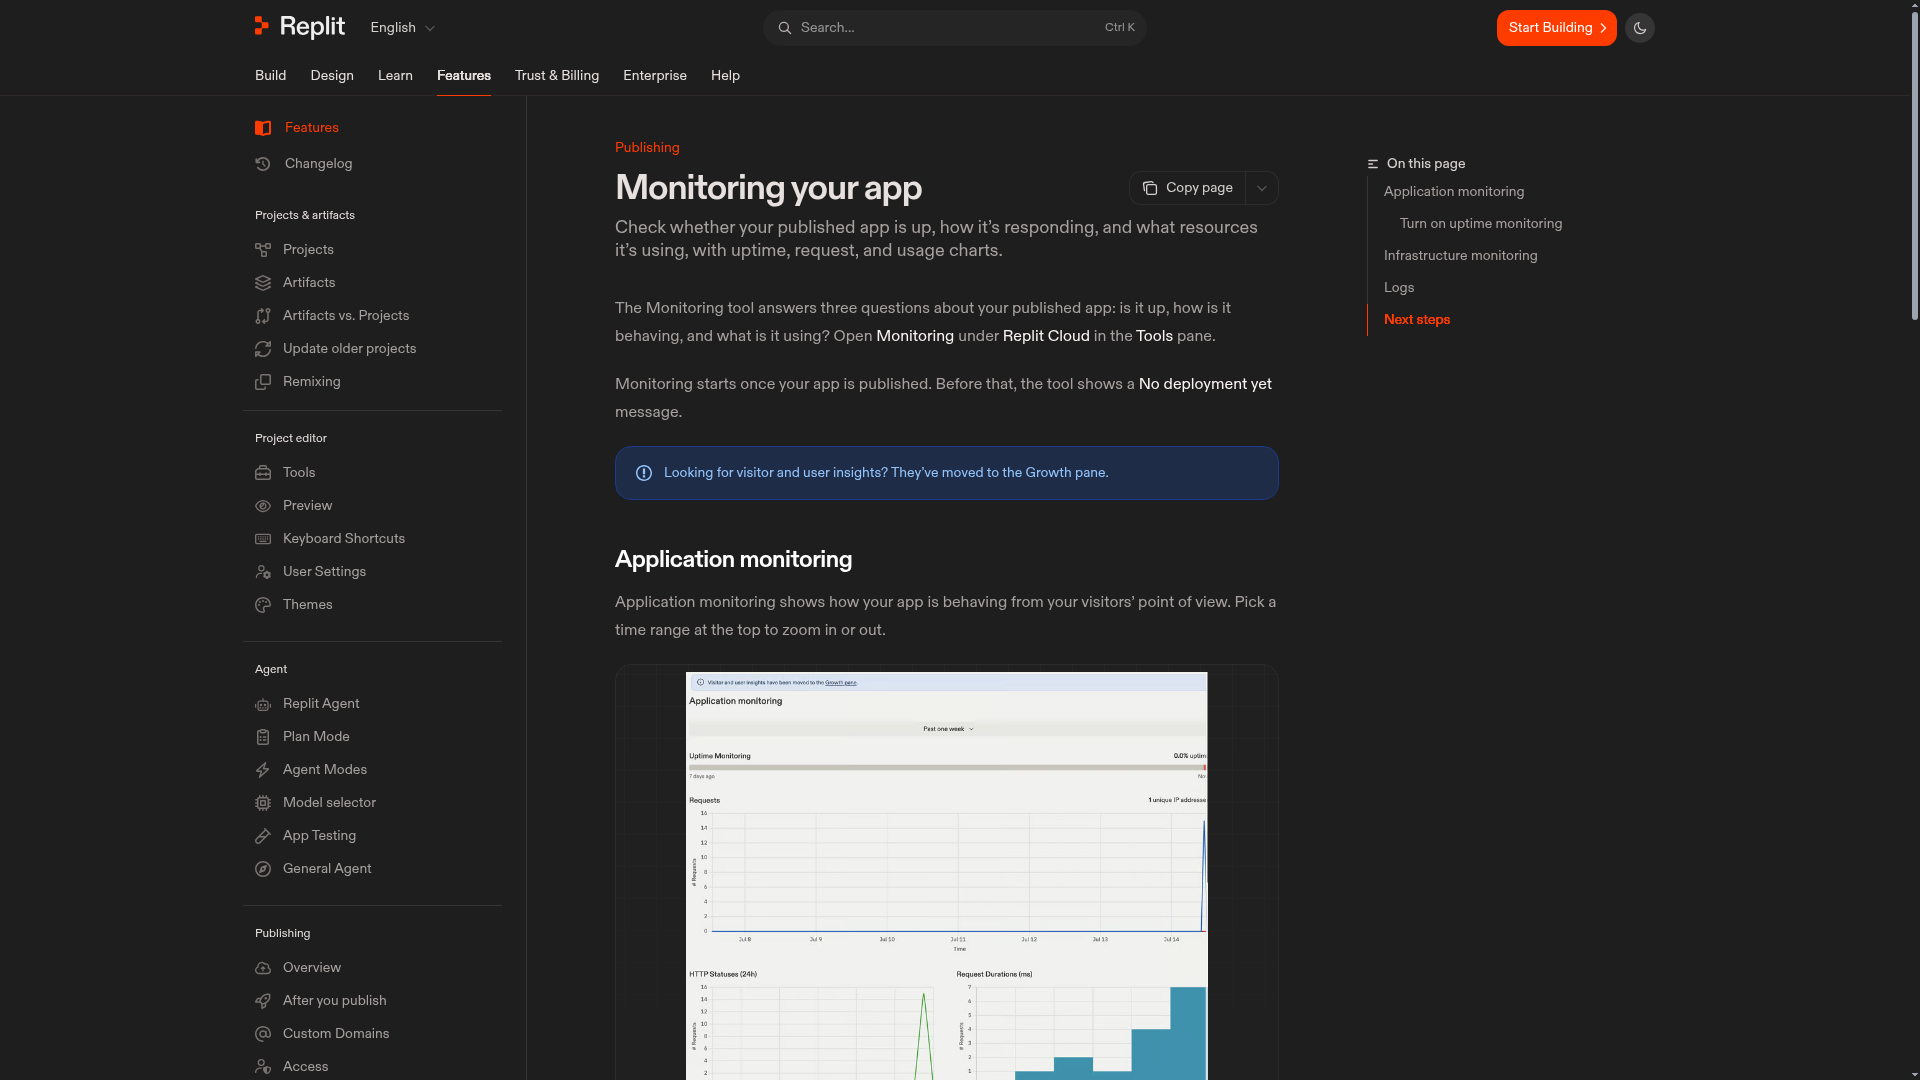This screenshot has width=1920, height=1080.
Task: Click the 'Projects & artifacts' section label
Action: (305, 216)
